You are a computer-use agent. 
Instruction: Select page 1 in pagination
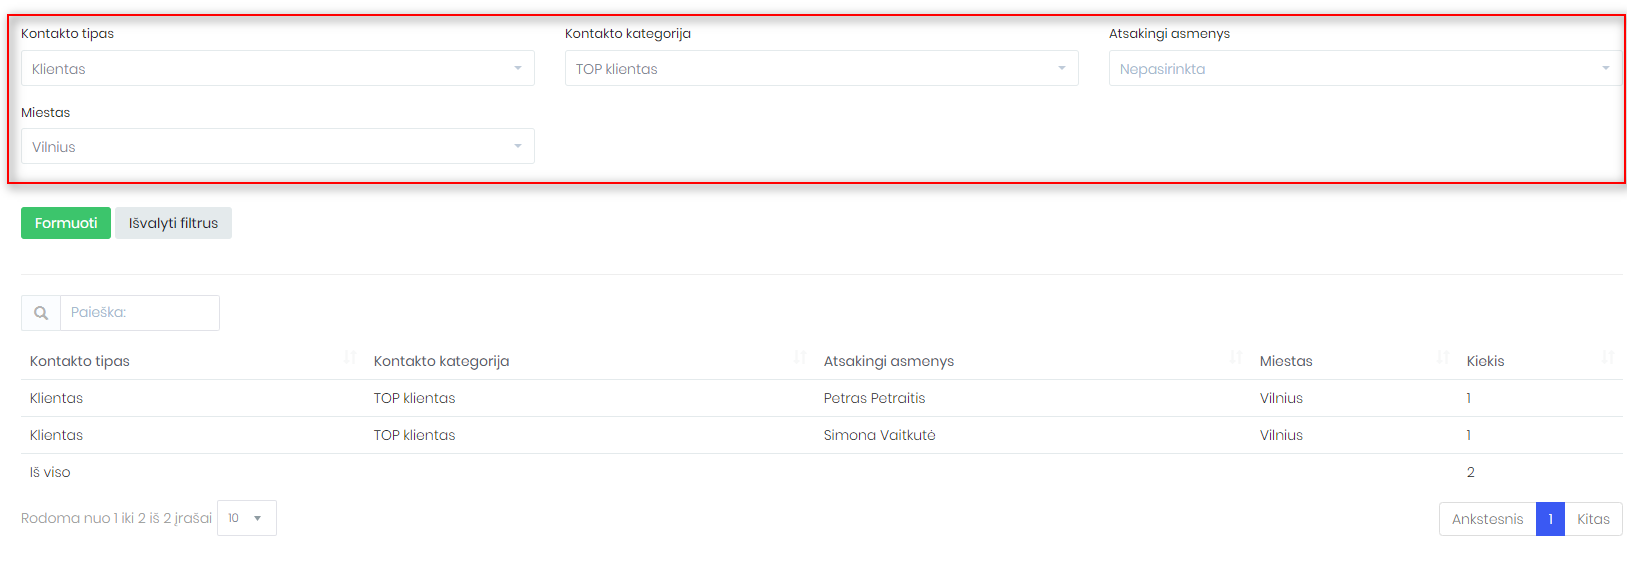1550,519
